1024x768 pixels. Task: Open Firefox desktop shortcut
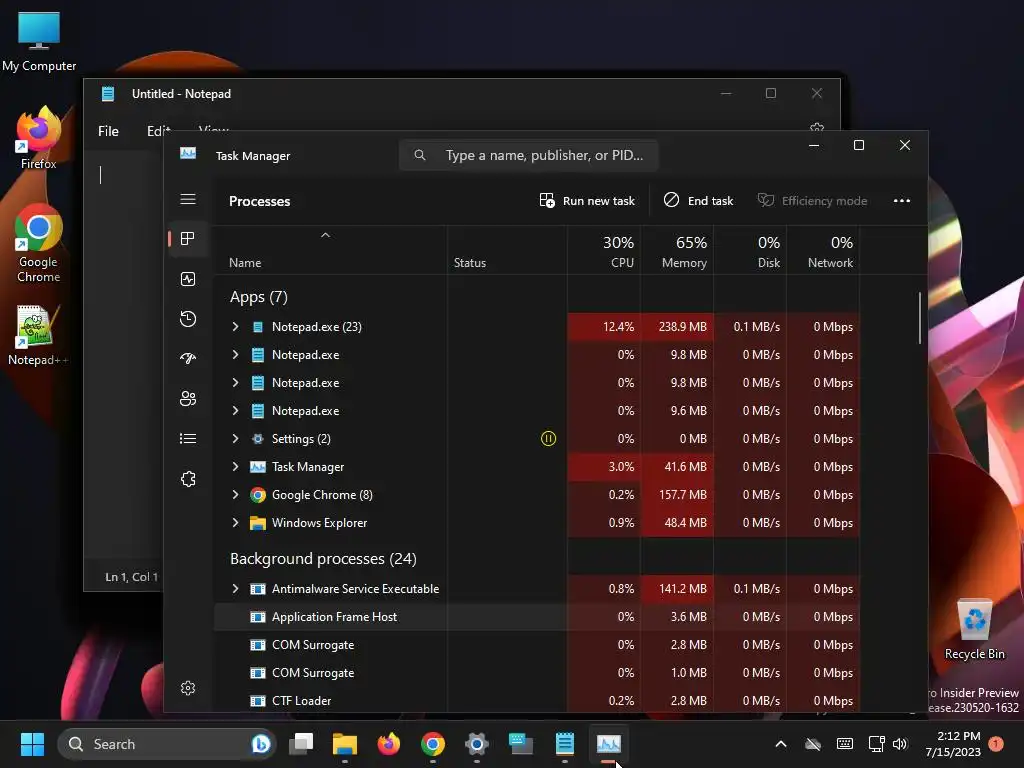39,138
